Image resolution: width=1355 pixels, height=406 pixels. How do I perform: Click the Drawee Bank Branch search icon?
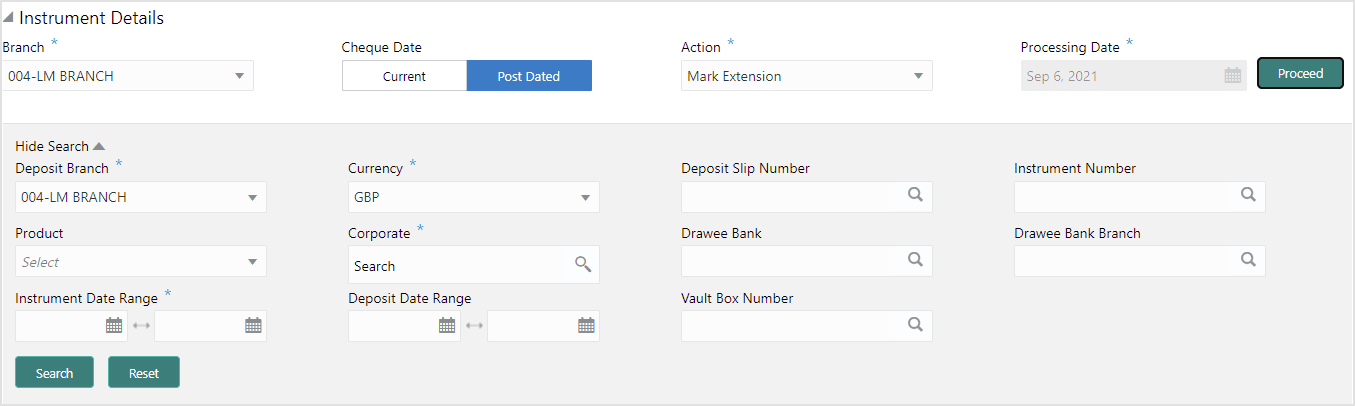click(1248, 259)
